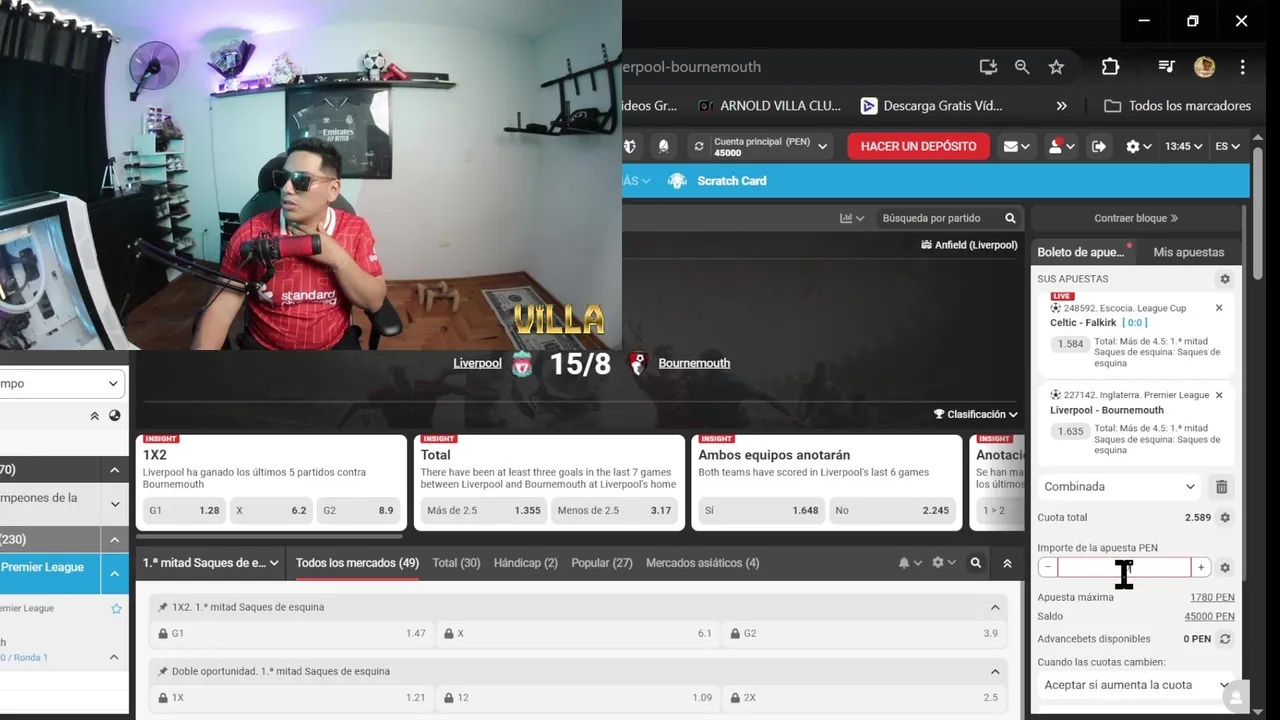
Task: Switch to the Mis apuestas tab
Action: pos(1188,252)
